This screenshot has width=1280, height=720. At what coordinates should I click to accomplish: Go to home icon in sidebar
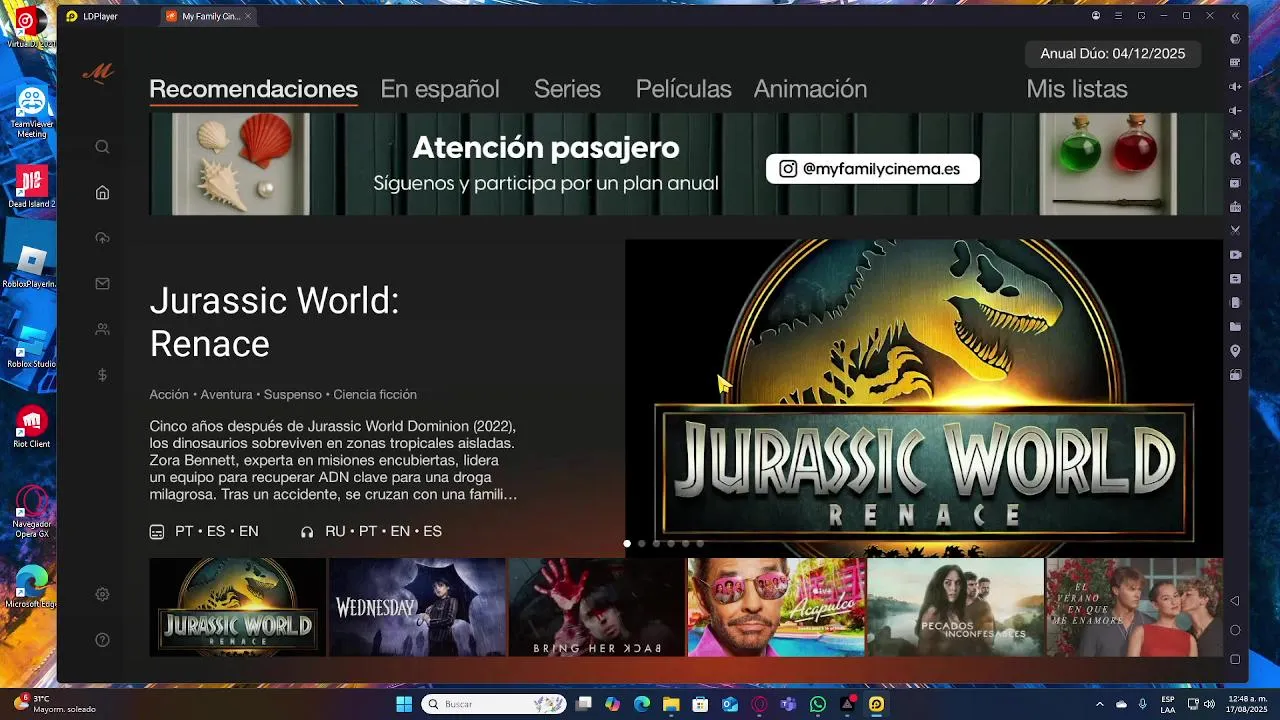coord(102,193)
